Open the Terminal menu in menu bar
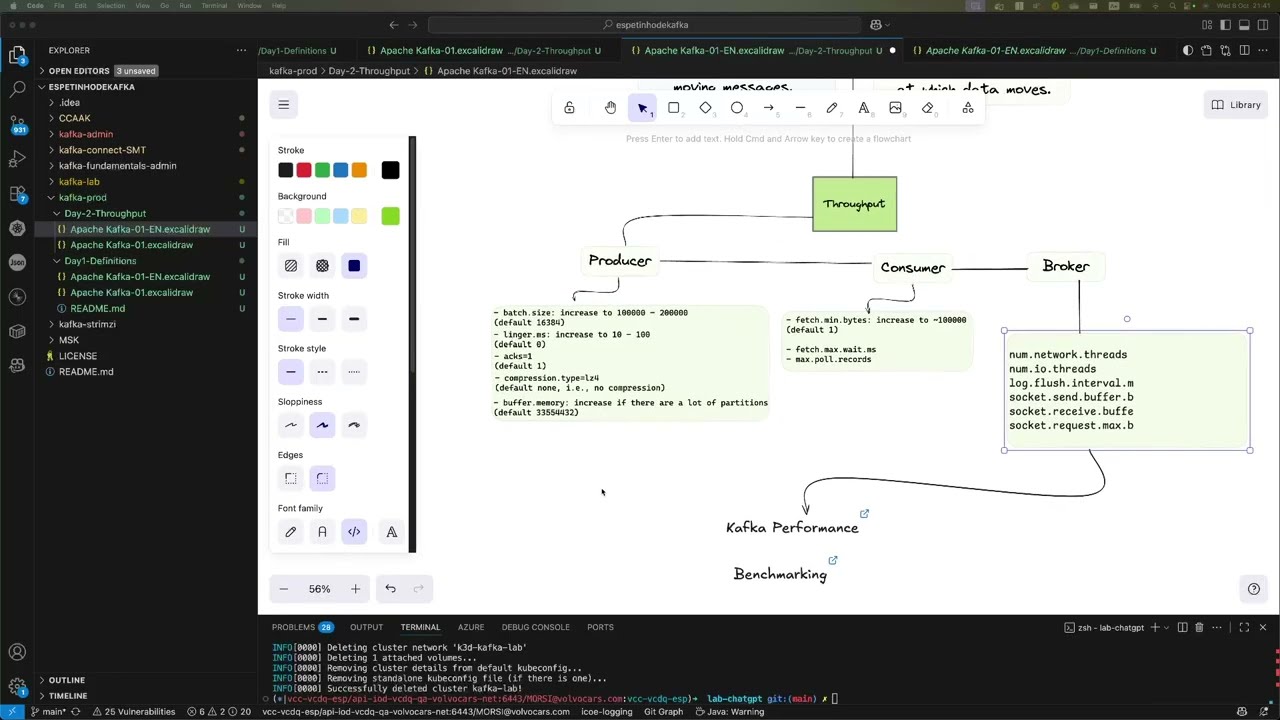Viewport: 1280px width, 720px height. pyautogui.click(x=214, y=5)
